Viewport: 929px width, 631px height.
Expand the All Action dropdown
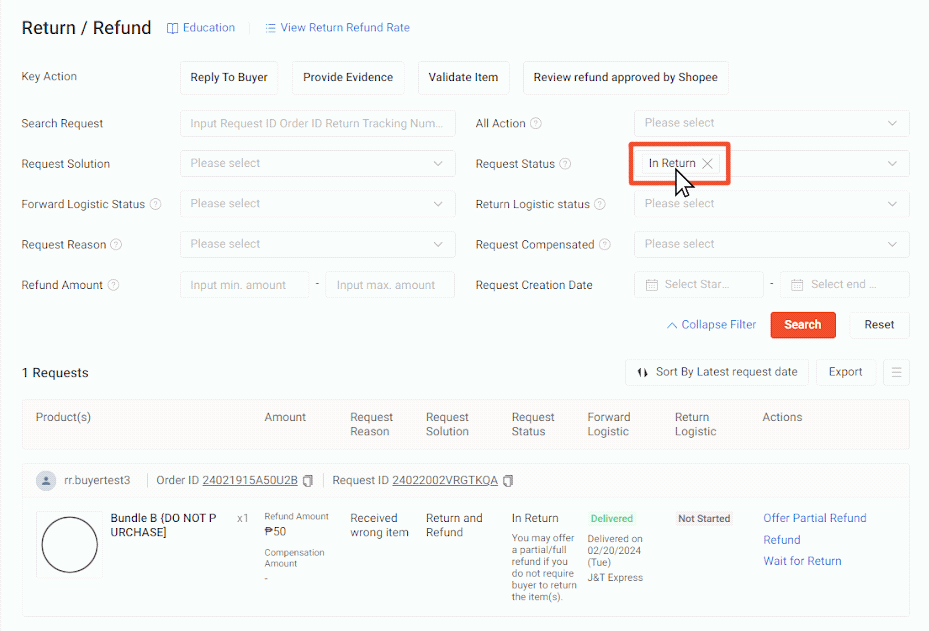point(771,124)
